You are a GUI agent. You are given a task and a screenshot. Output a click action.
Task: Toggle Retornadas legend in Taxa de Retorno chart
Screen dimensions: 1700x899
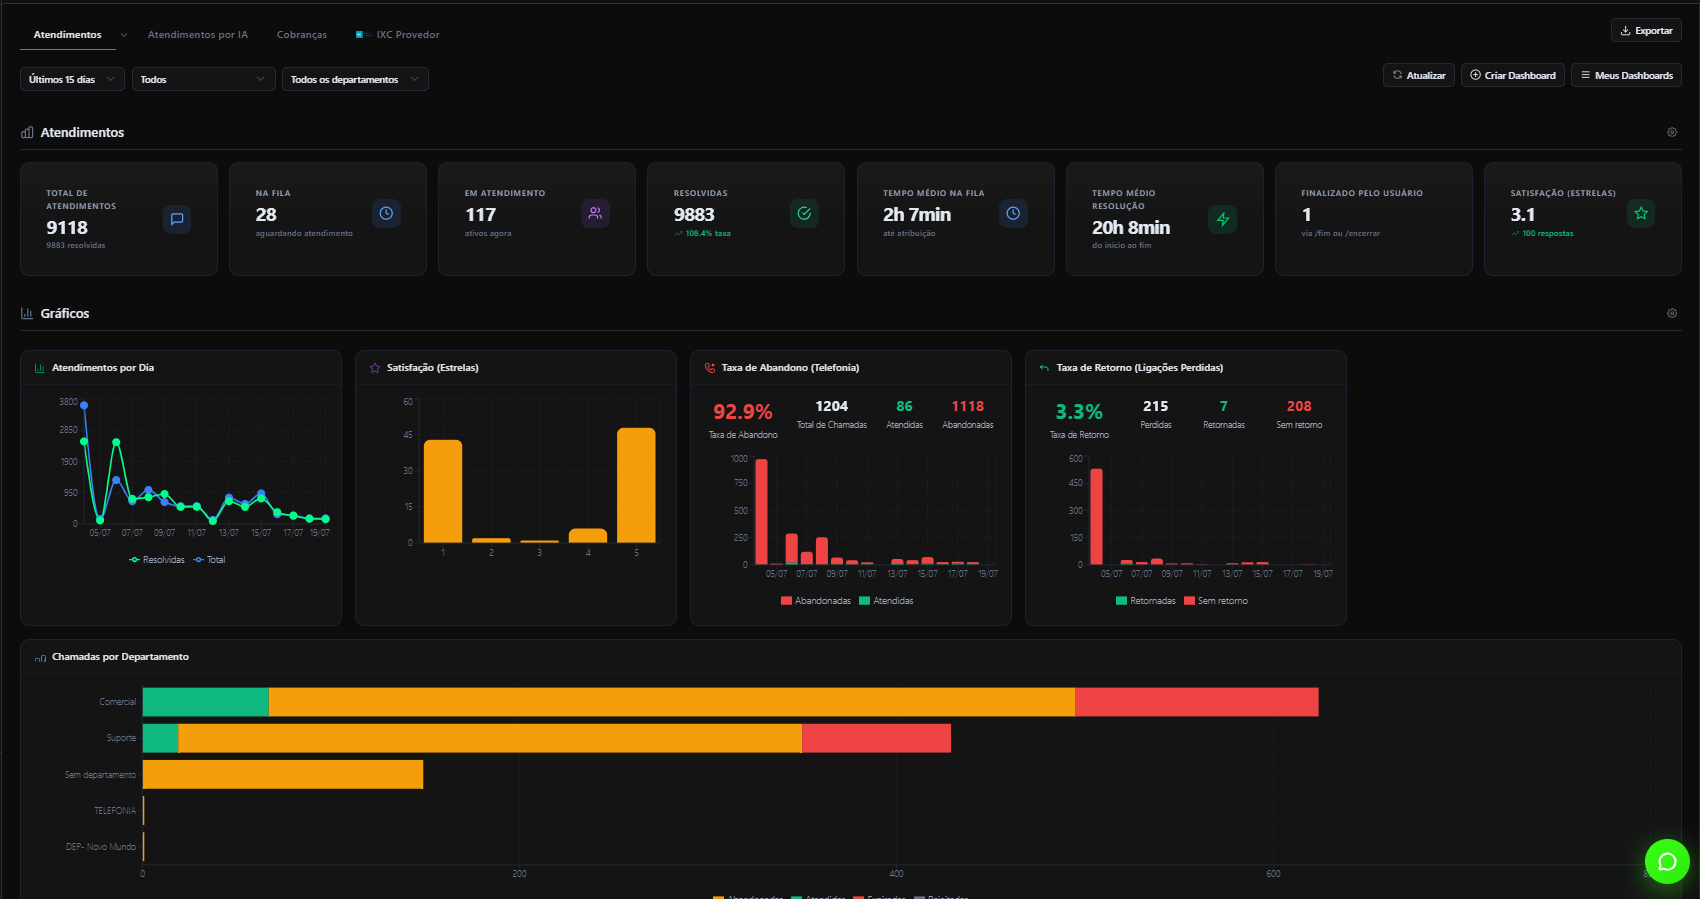pyautogui.click(x=1146, y=601)
